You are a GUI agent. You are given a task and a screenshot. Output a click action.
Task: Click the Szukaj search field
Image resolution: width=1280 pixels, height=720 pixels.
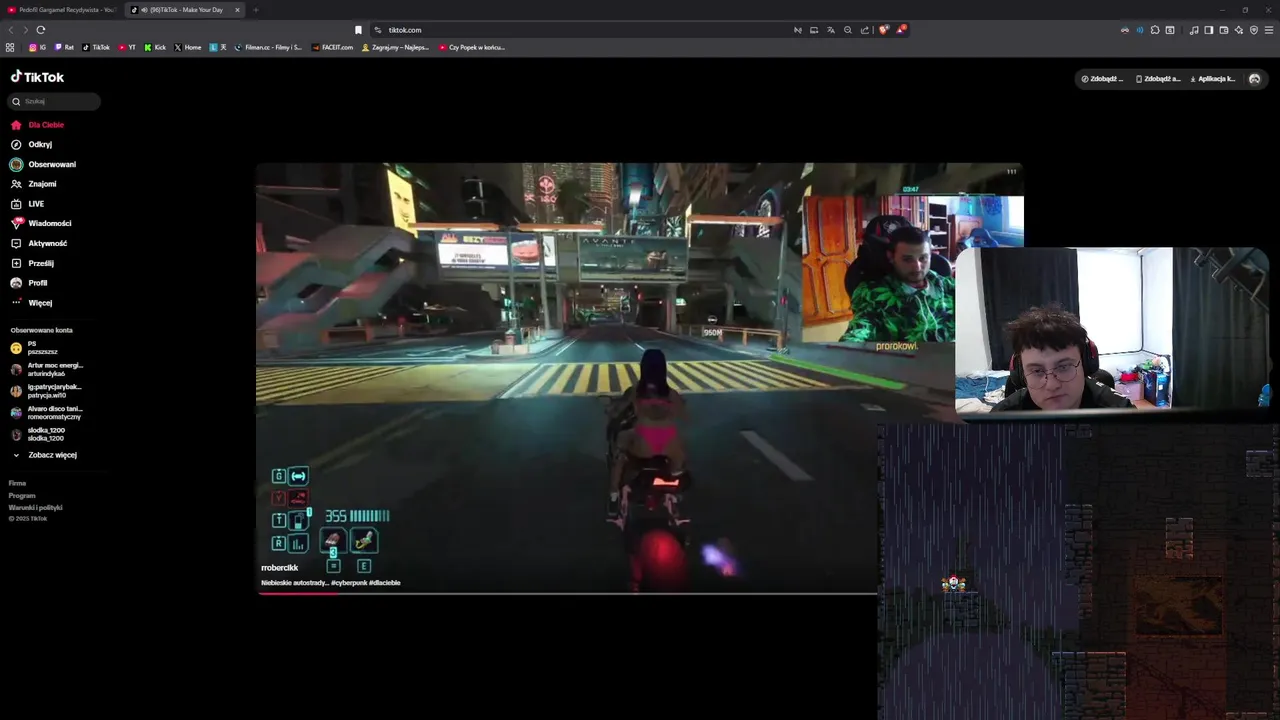tap(54, 101)
